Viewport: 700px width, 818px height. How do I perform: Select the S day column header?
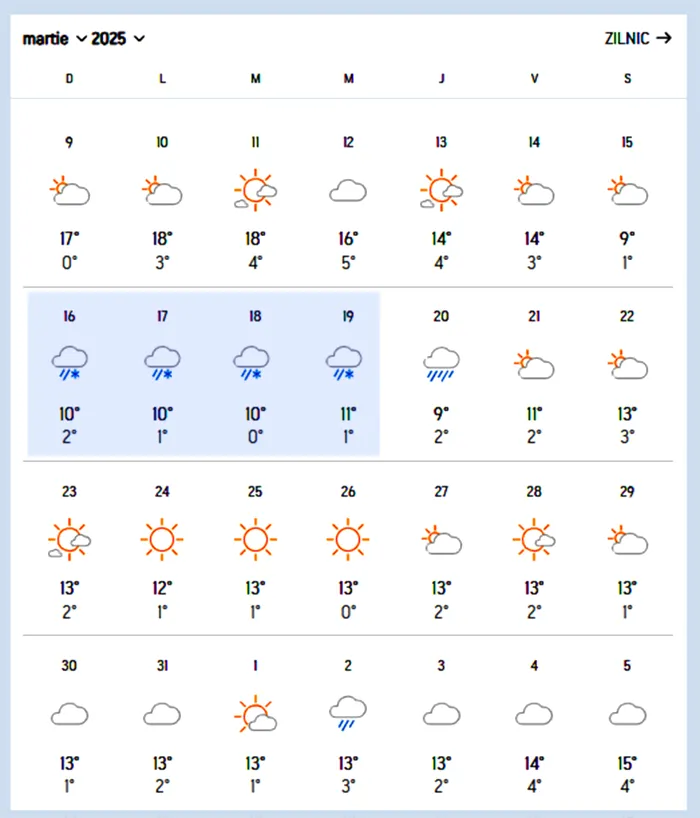[x=627, y=79]
